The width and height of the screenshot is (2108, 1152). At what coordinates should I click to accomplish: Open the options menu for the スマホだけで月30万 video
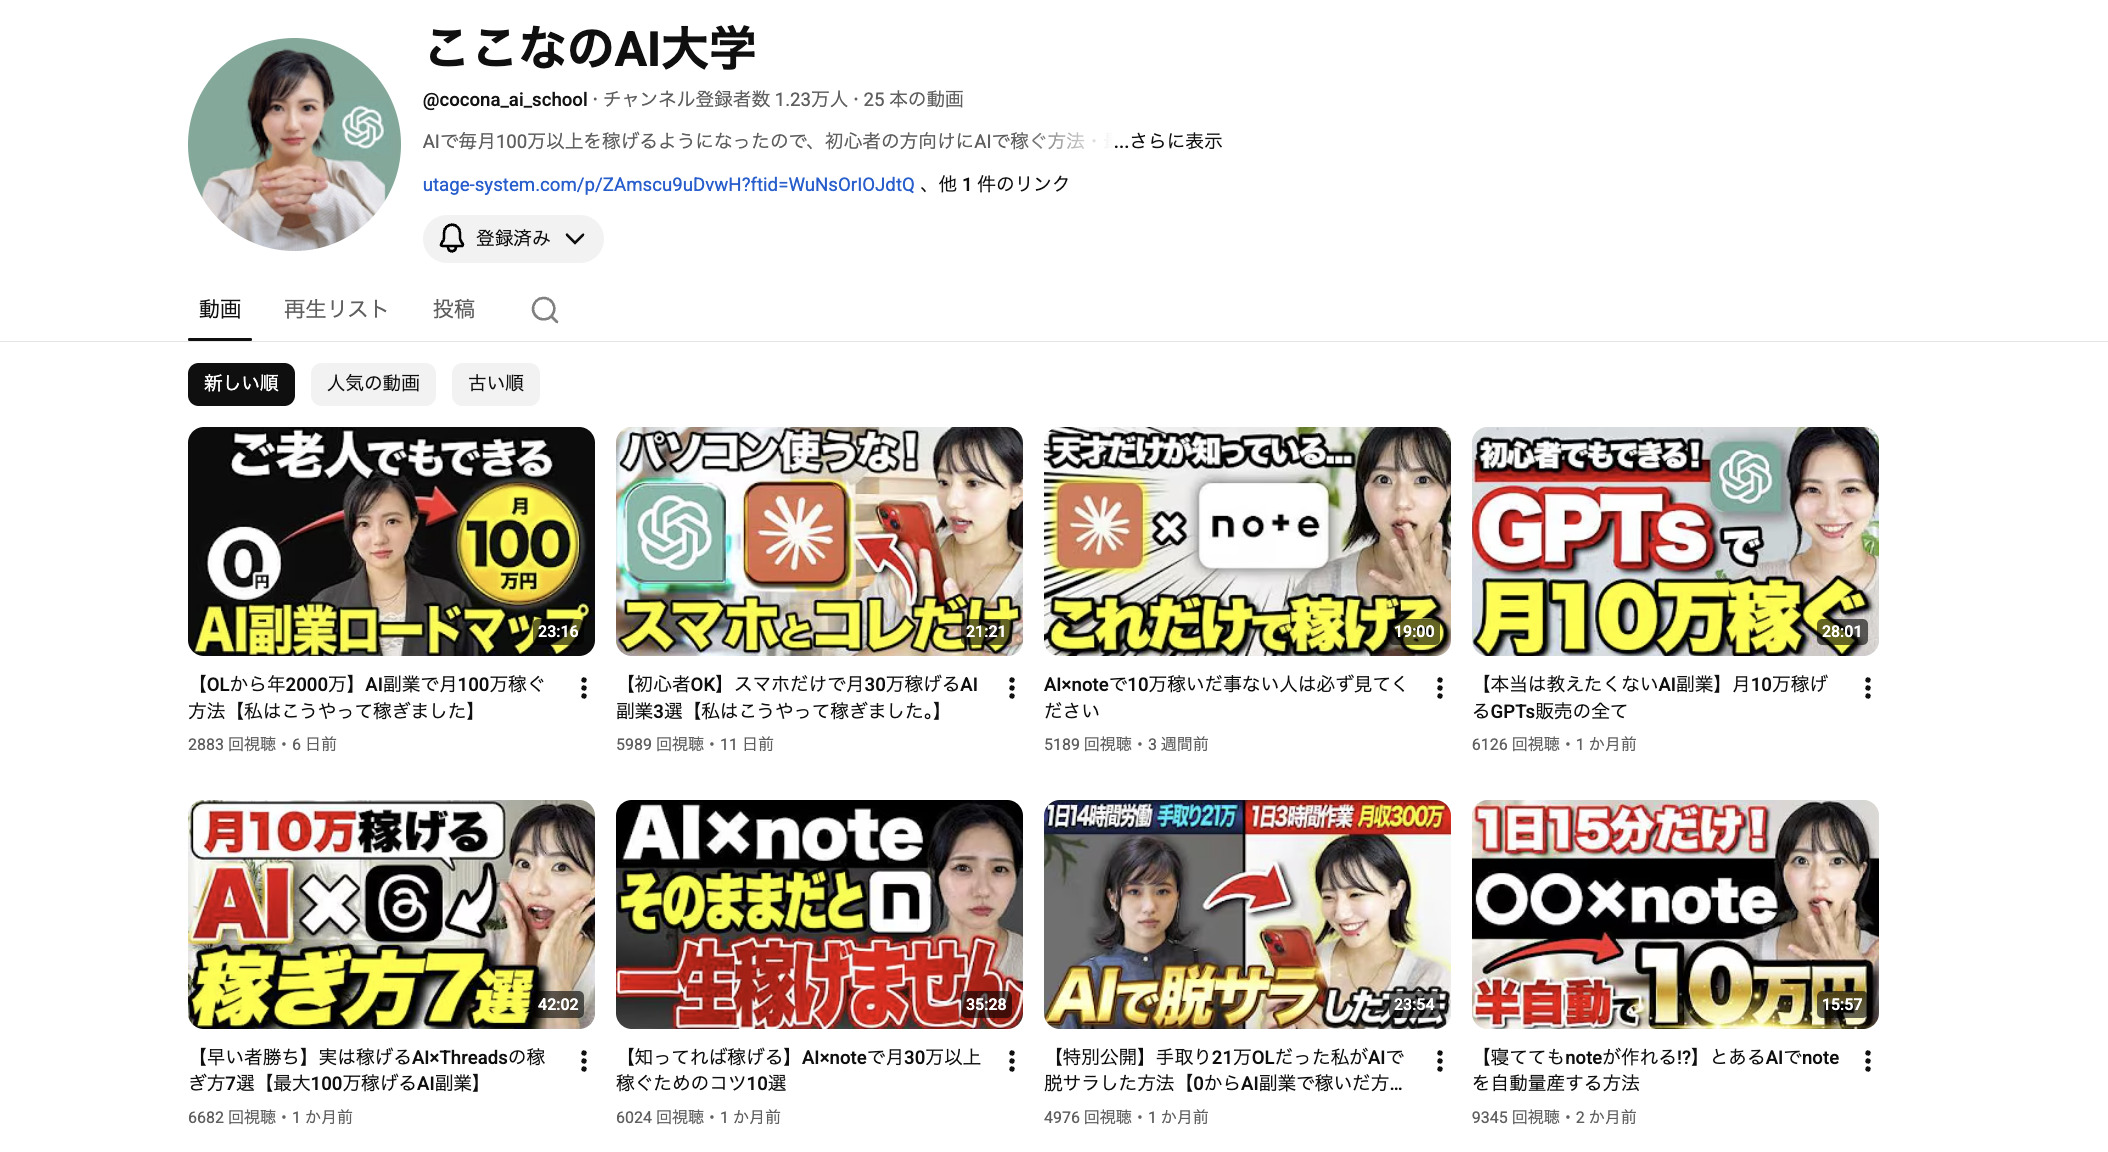pos(1012,687)
